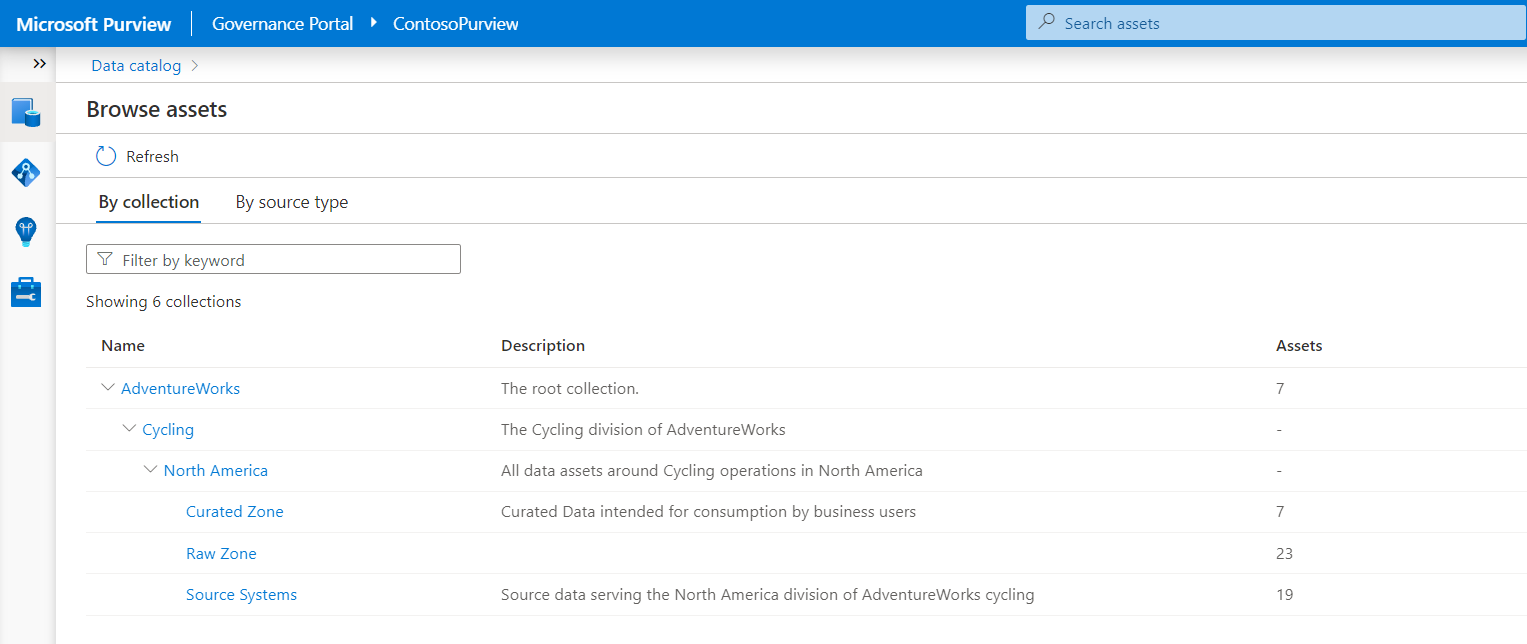Open the Raw Zone collection link
Screen dimensions: 1527x644
click(x=221, y=553)
